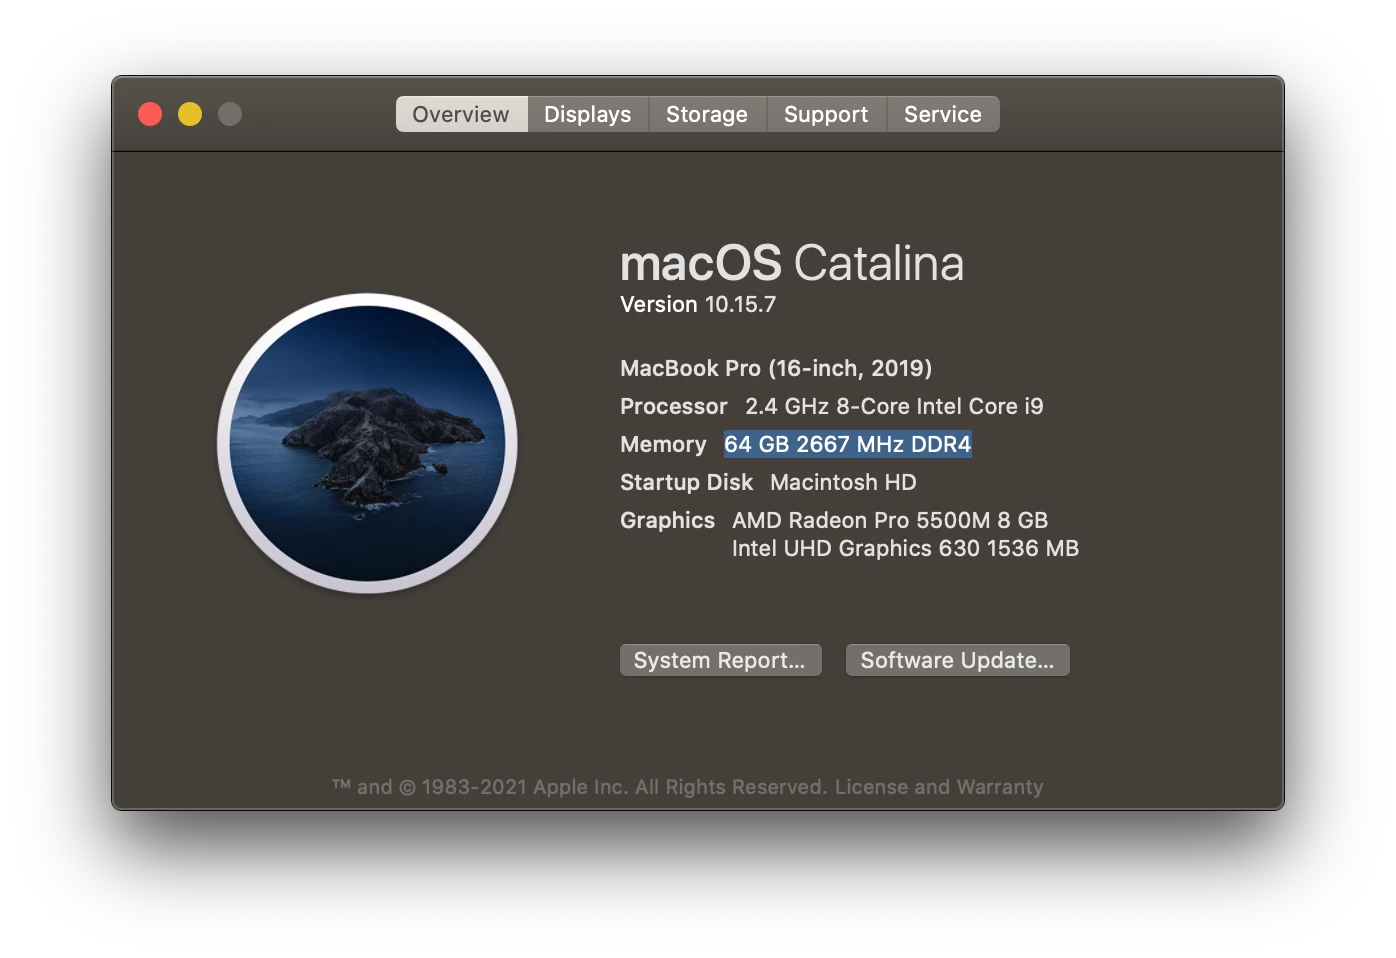Click the Software Update... button
This screenshot has width=1396, height=958.
[957, 660]
